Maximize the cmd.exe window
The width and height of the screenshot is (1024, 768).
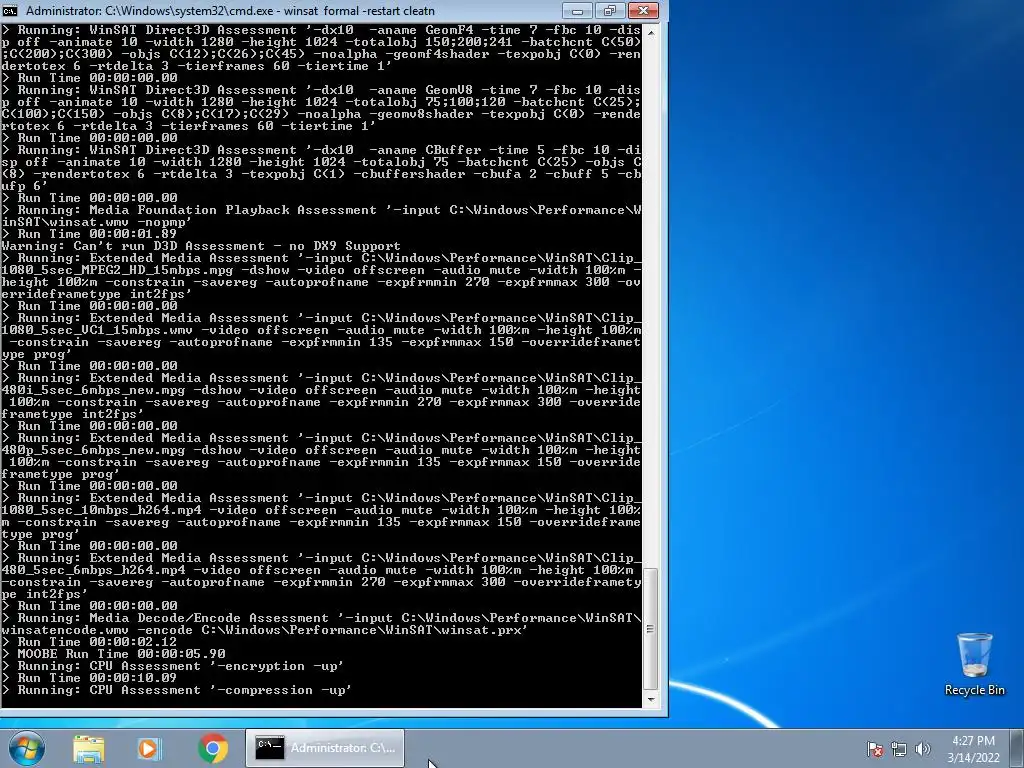click(610, 10)
